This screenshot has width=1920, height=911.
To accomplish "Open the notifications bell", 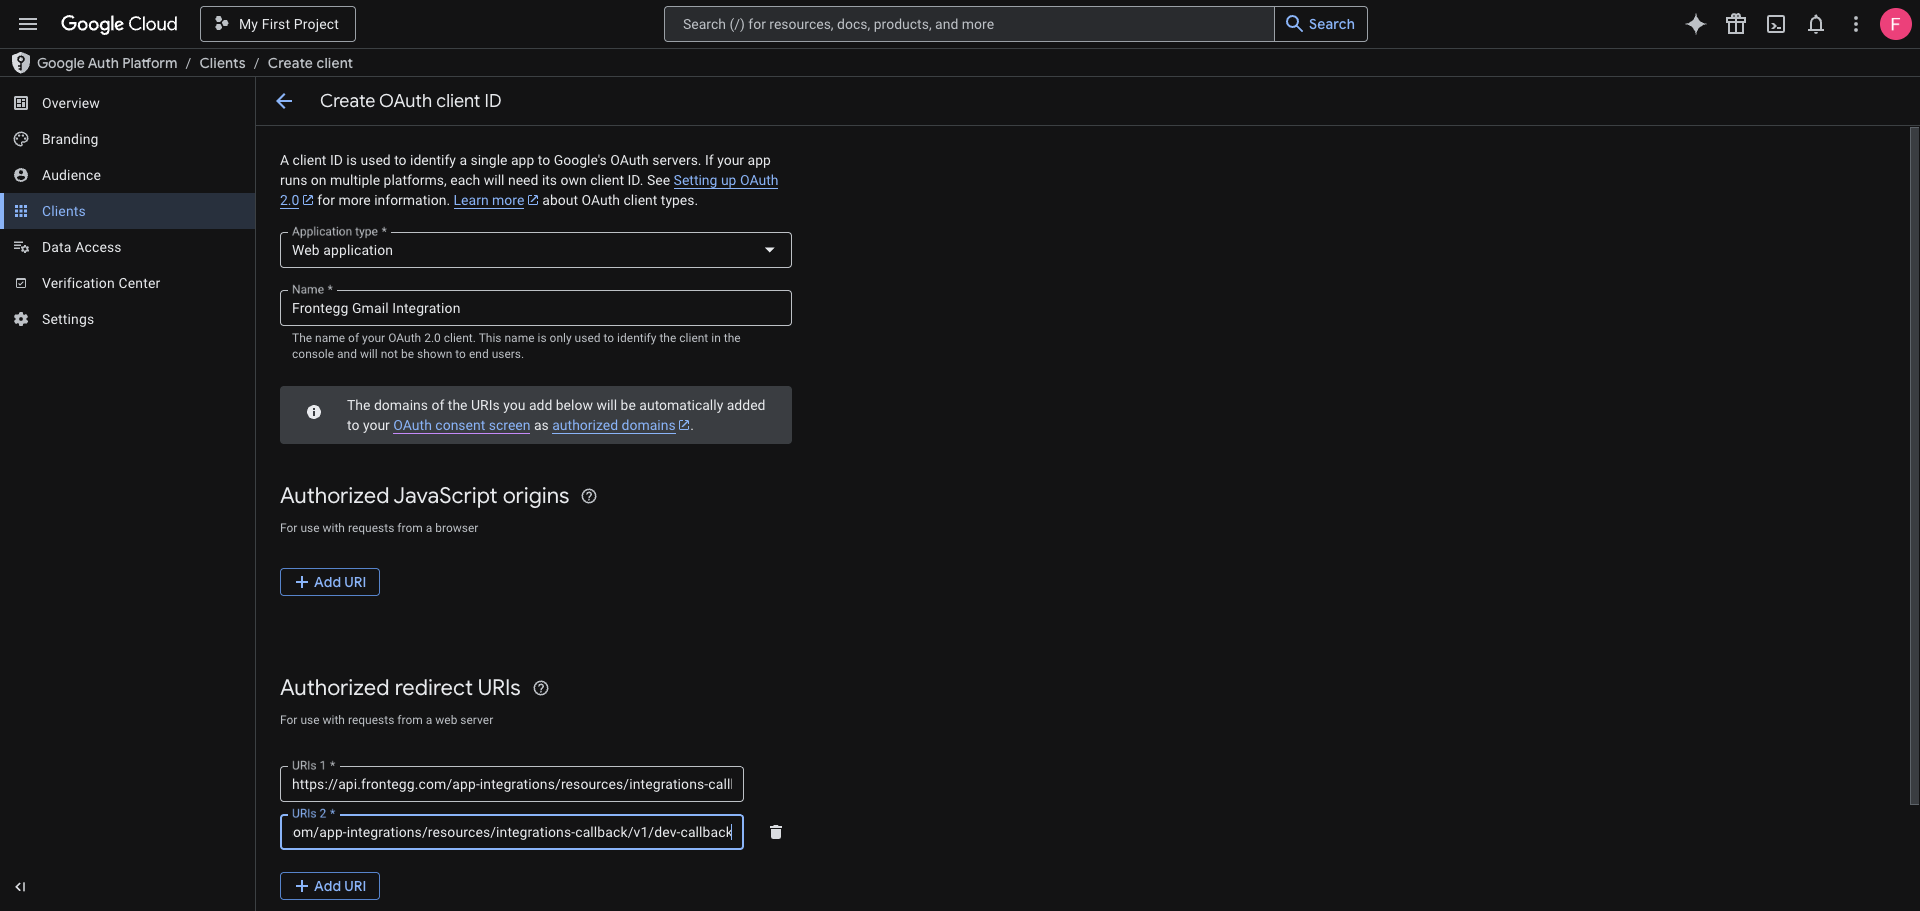I will [x=1816, y=24].
